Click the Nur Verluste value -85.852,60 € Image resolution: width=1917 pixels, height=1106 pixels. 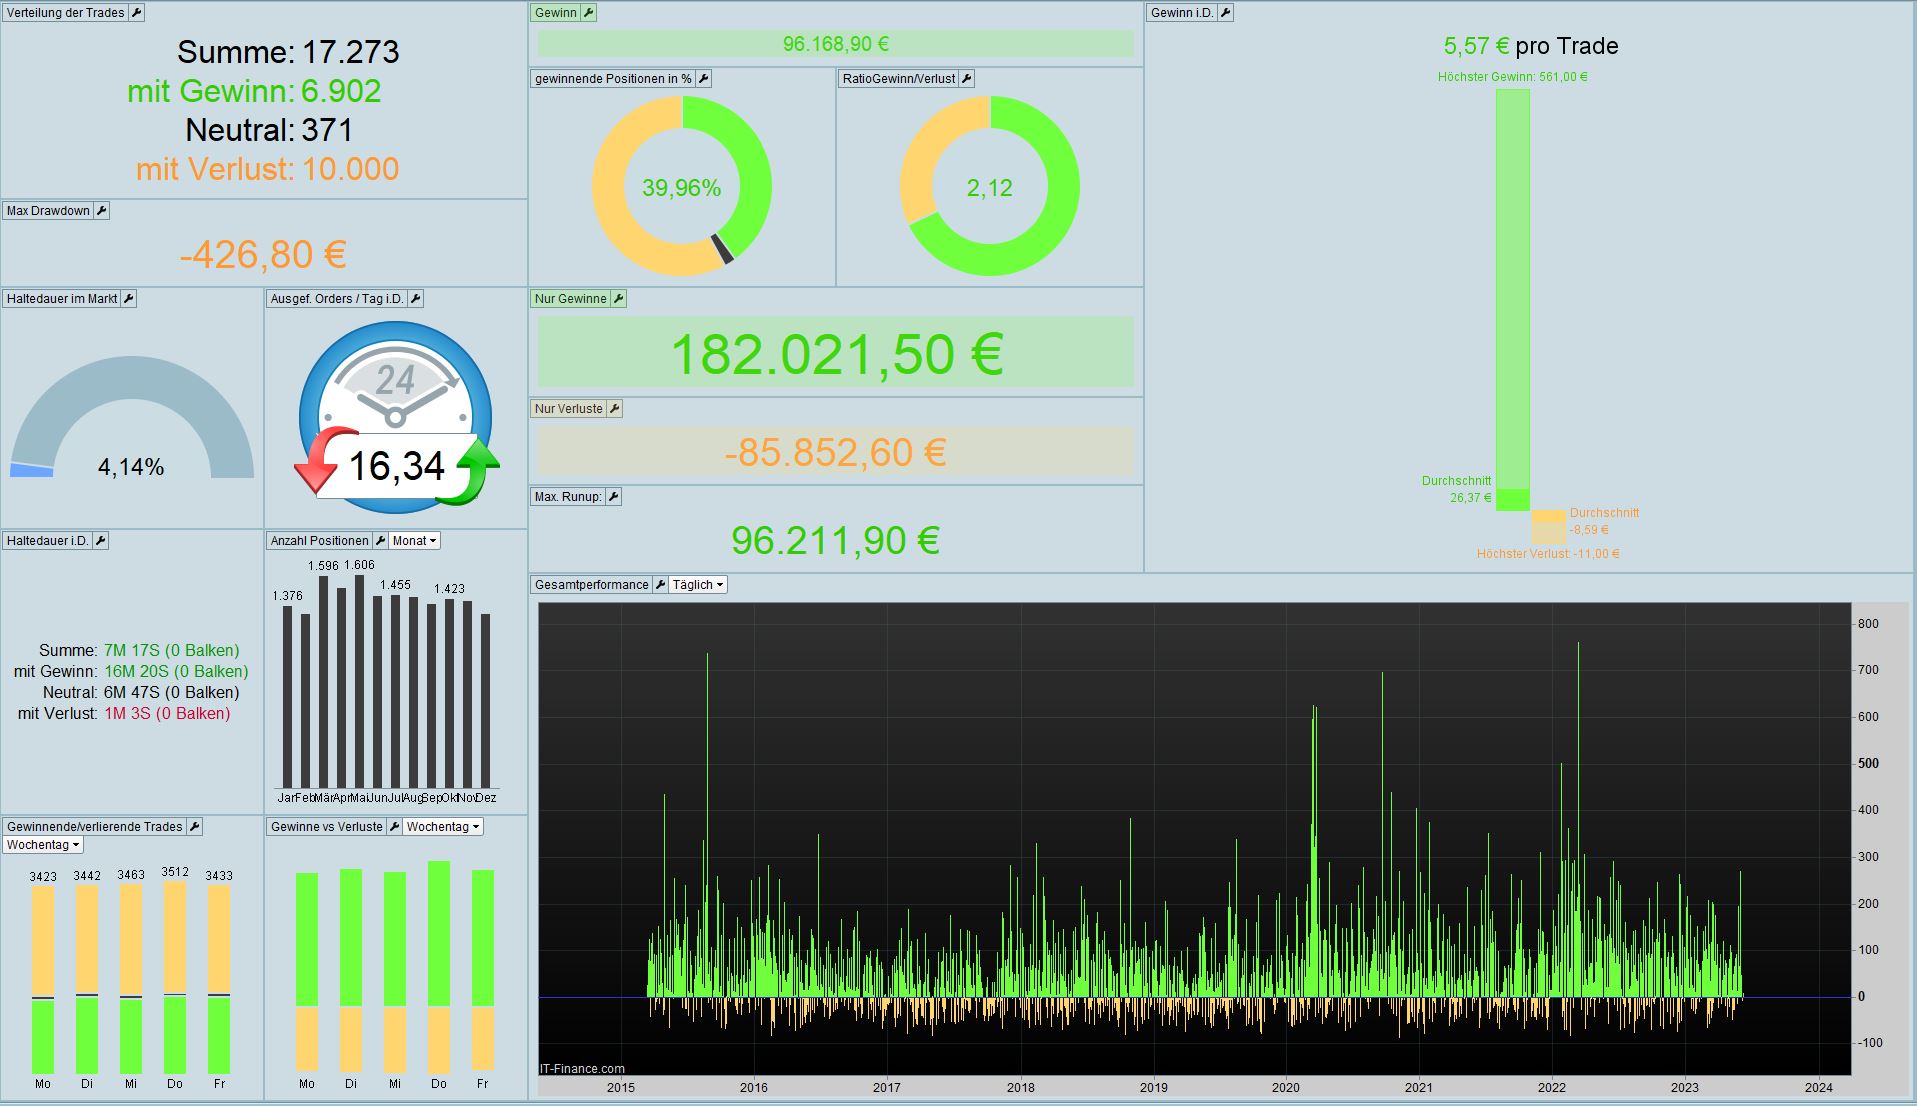pos(836,453)
